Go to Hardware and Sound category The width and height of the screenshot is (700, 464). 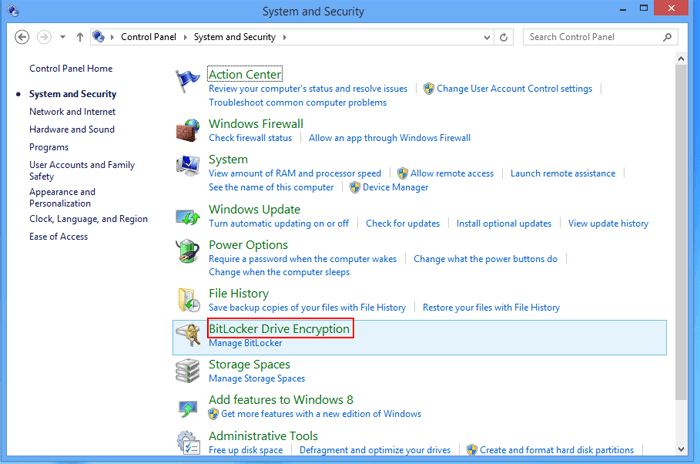coord(72,130)
